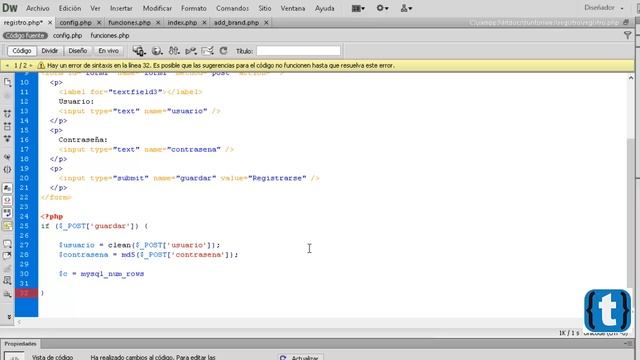
Task: Go to previous syntax error arrow
Action: 7,65
